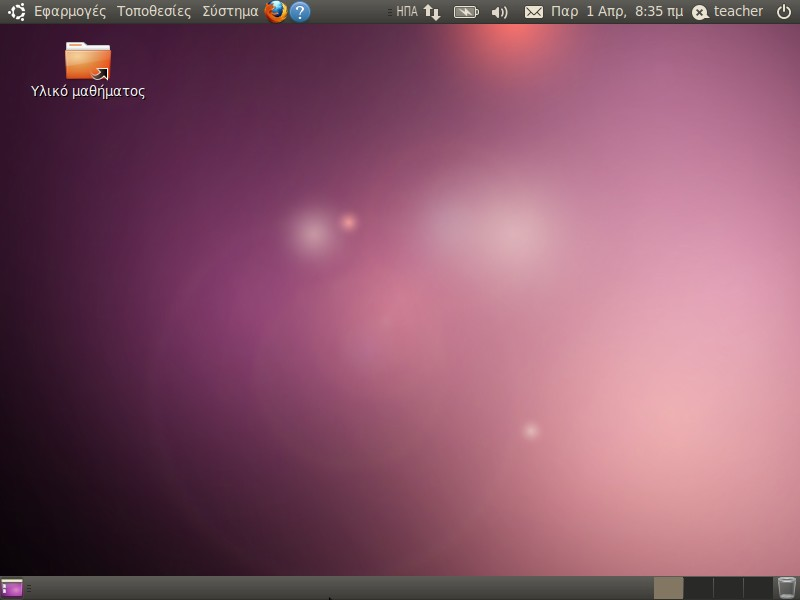Open the help icon in the panel
Screen dimensions: 800x600
300,11
